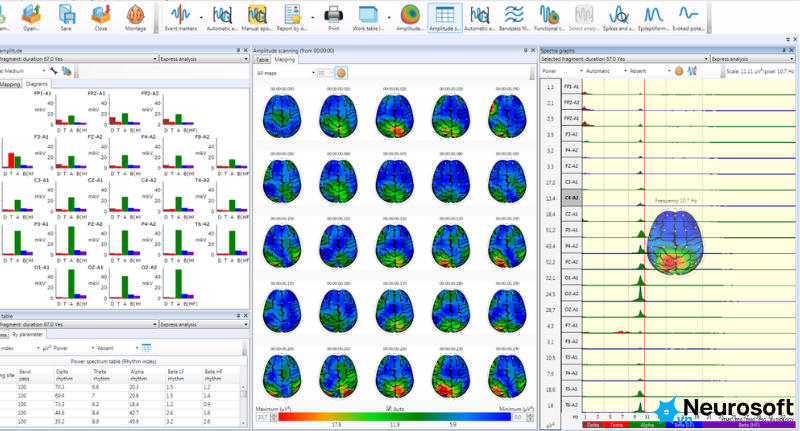Select the Diagrams tab in amplitude panel
The image size is (800, 431).
(x=36, y=84)
